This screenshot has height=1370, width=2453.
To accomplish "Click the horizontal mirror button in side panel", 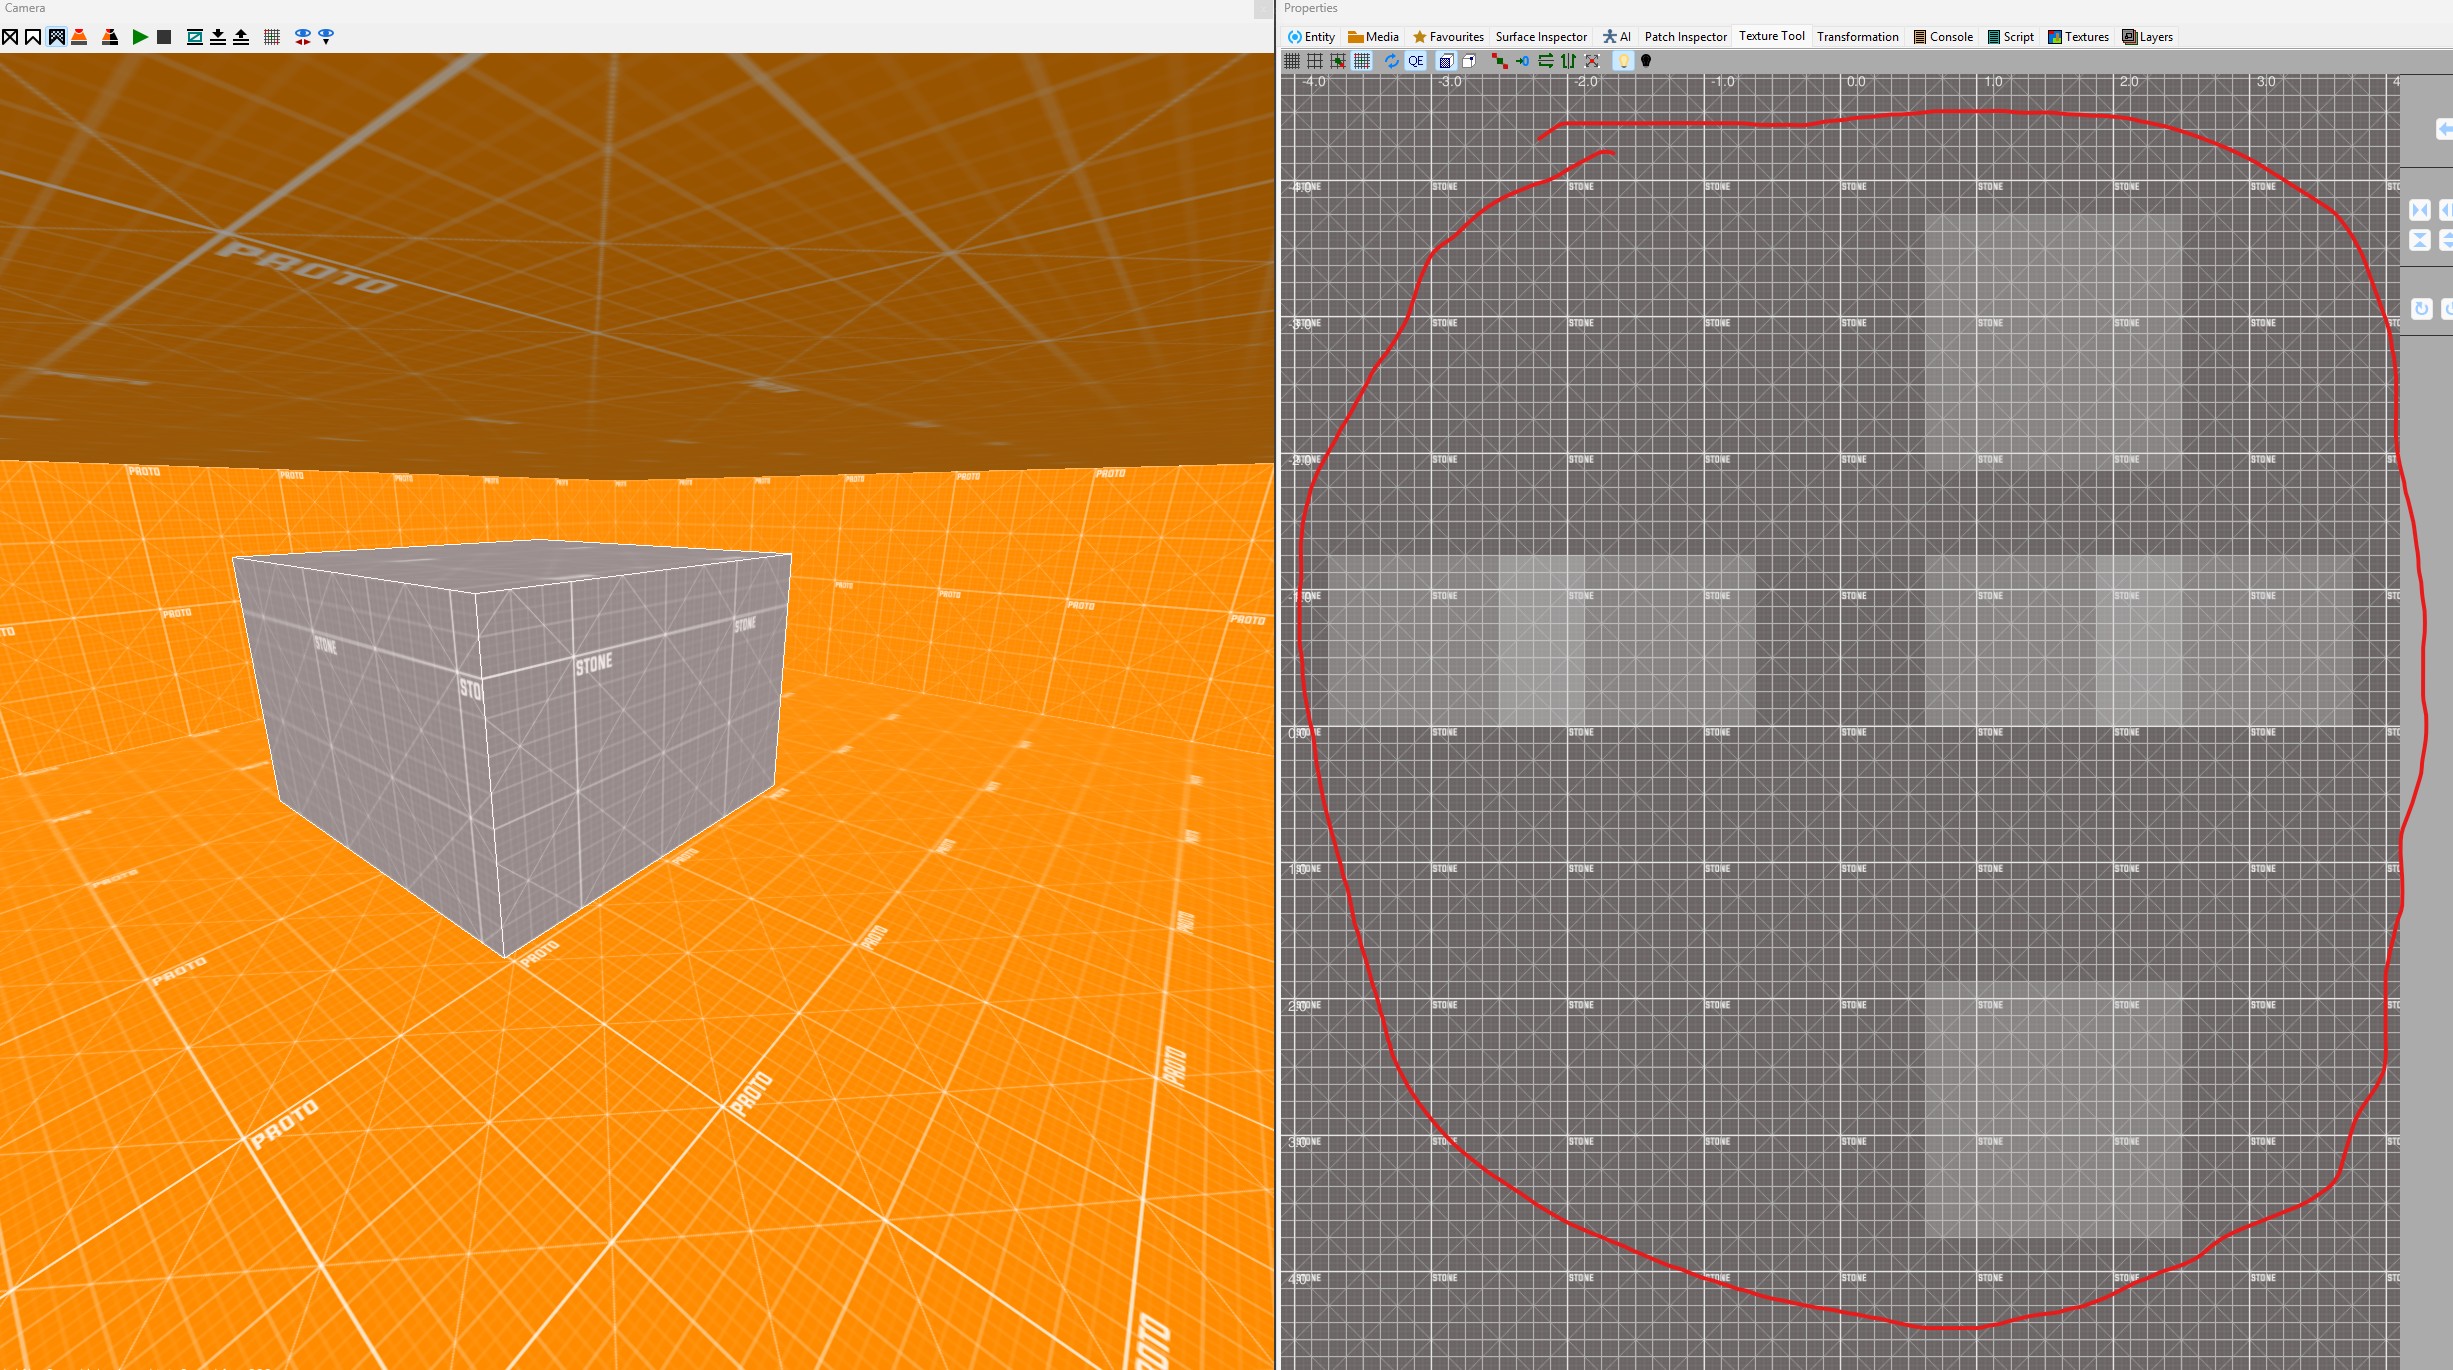I will [x=2419, y=210].
